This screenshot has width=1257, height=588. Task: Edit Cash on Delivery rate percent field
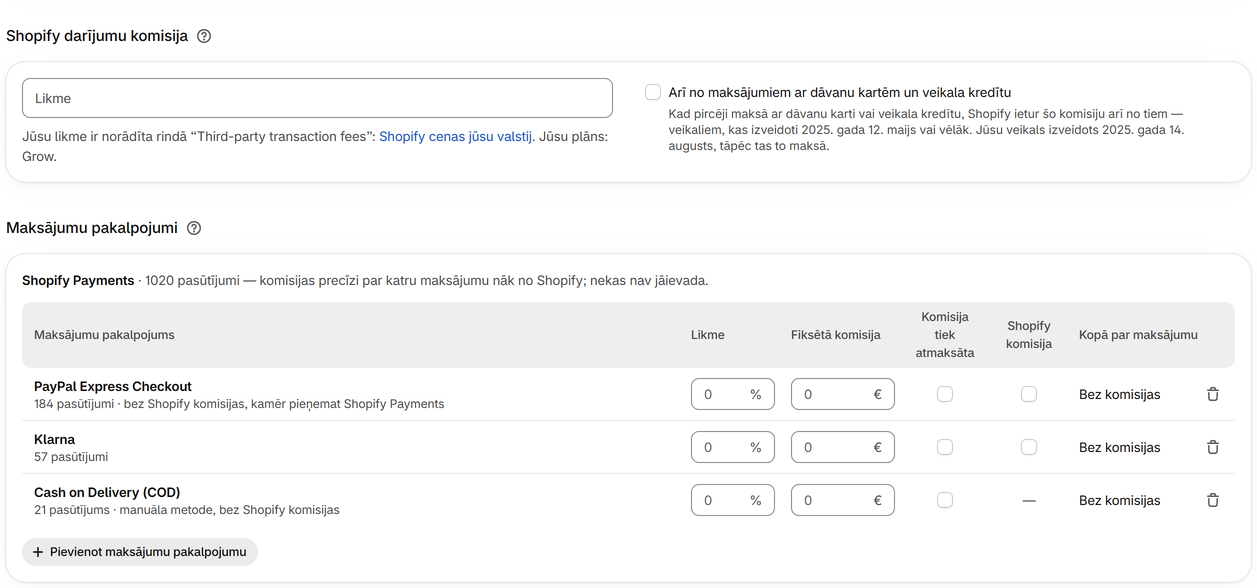click(733, 501)
